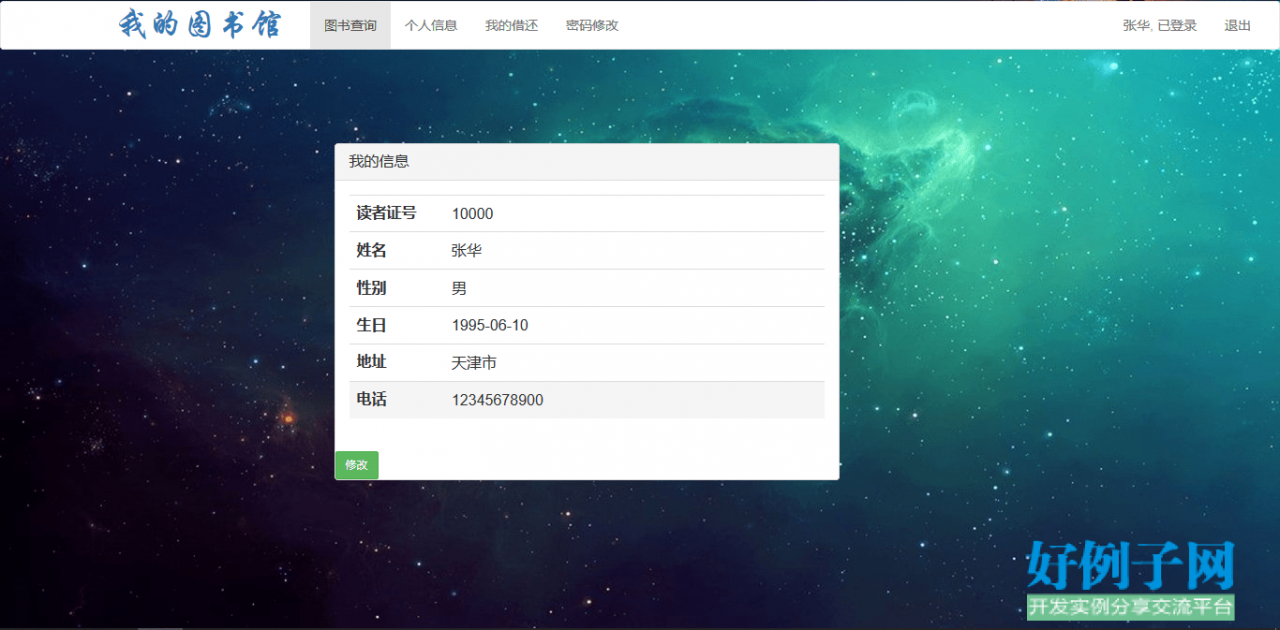Screen dimensions: 1280x630
Task: Select the gender value 男
Action: point(459,288)
